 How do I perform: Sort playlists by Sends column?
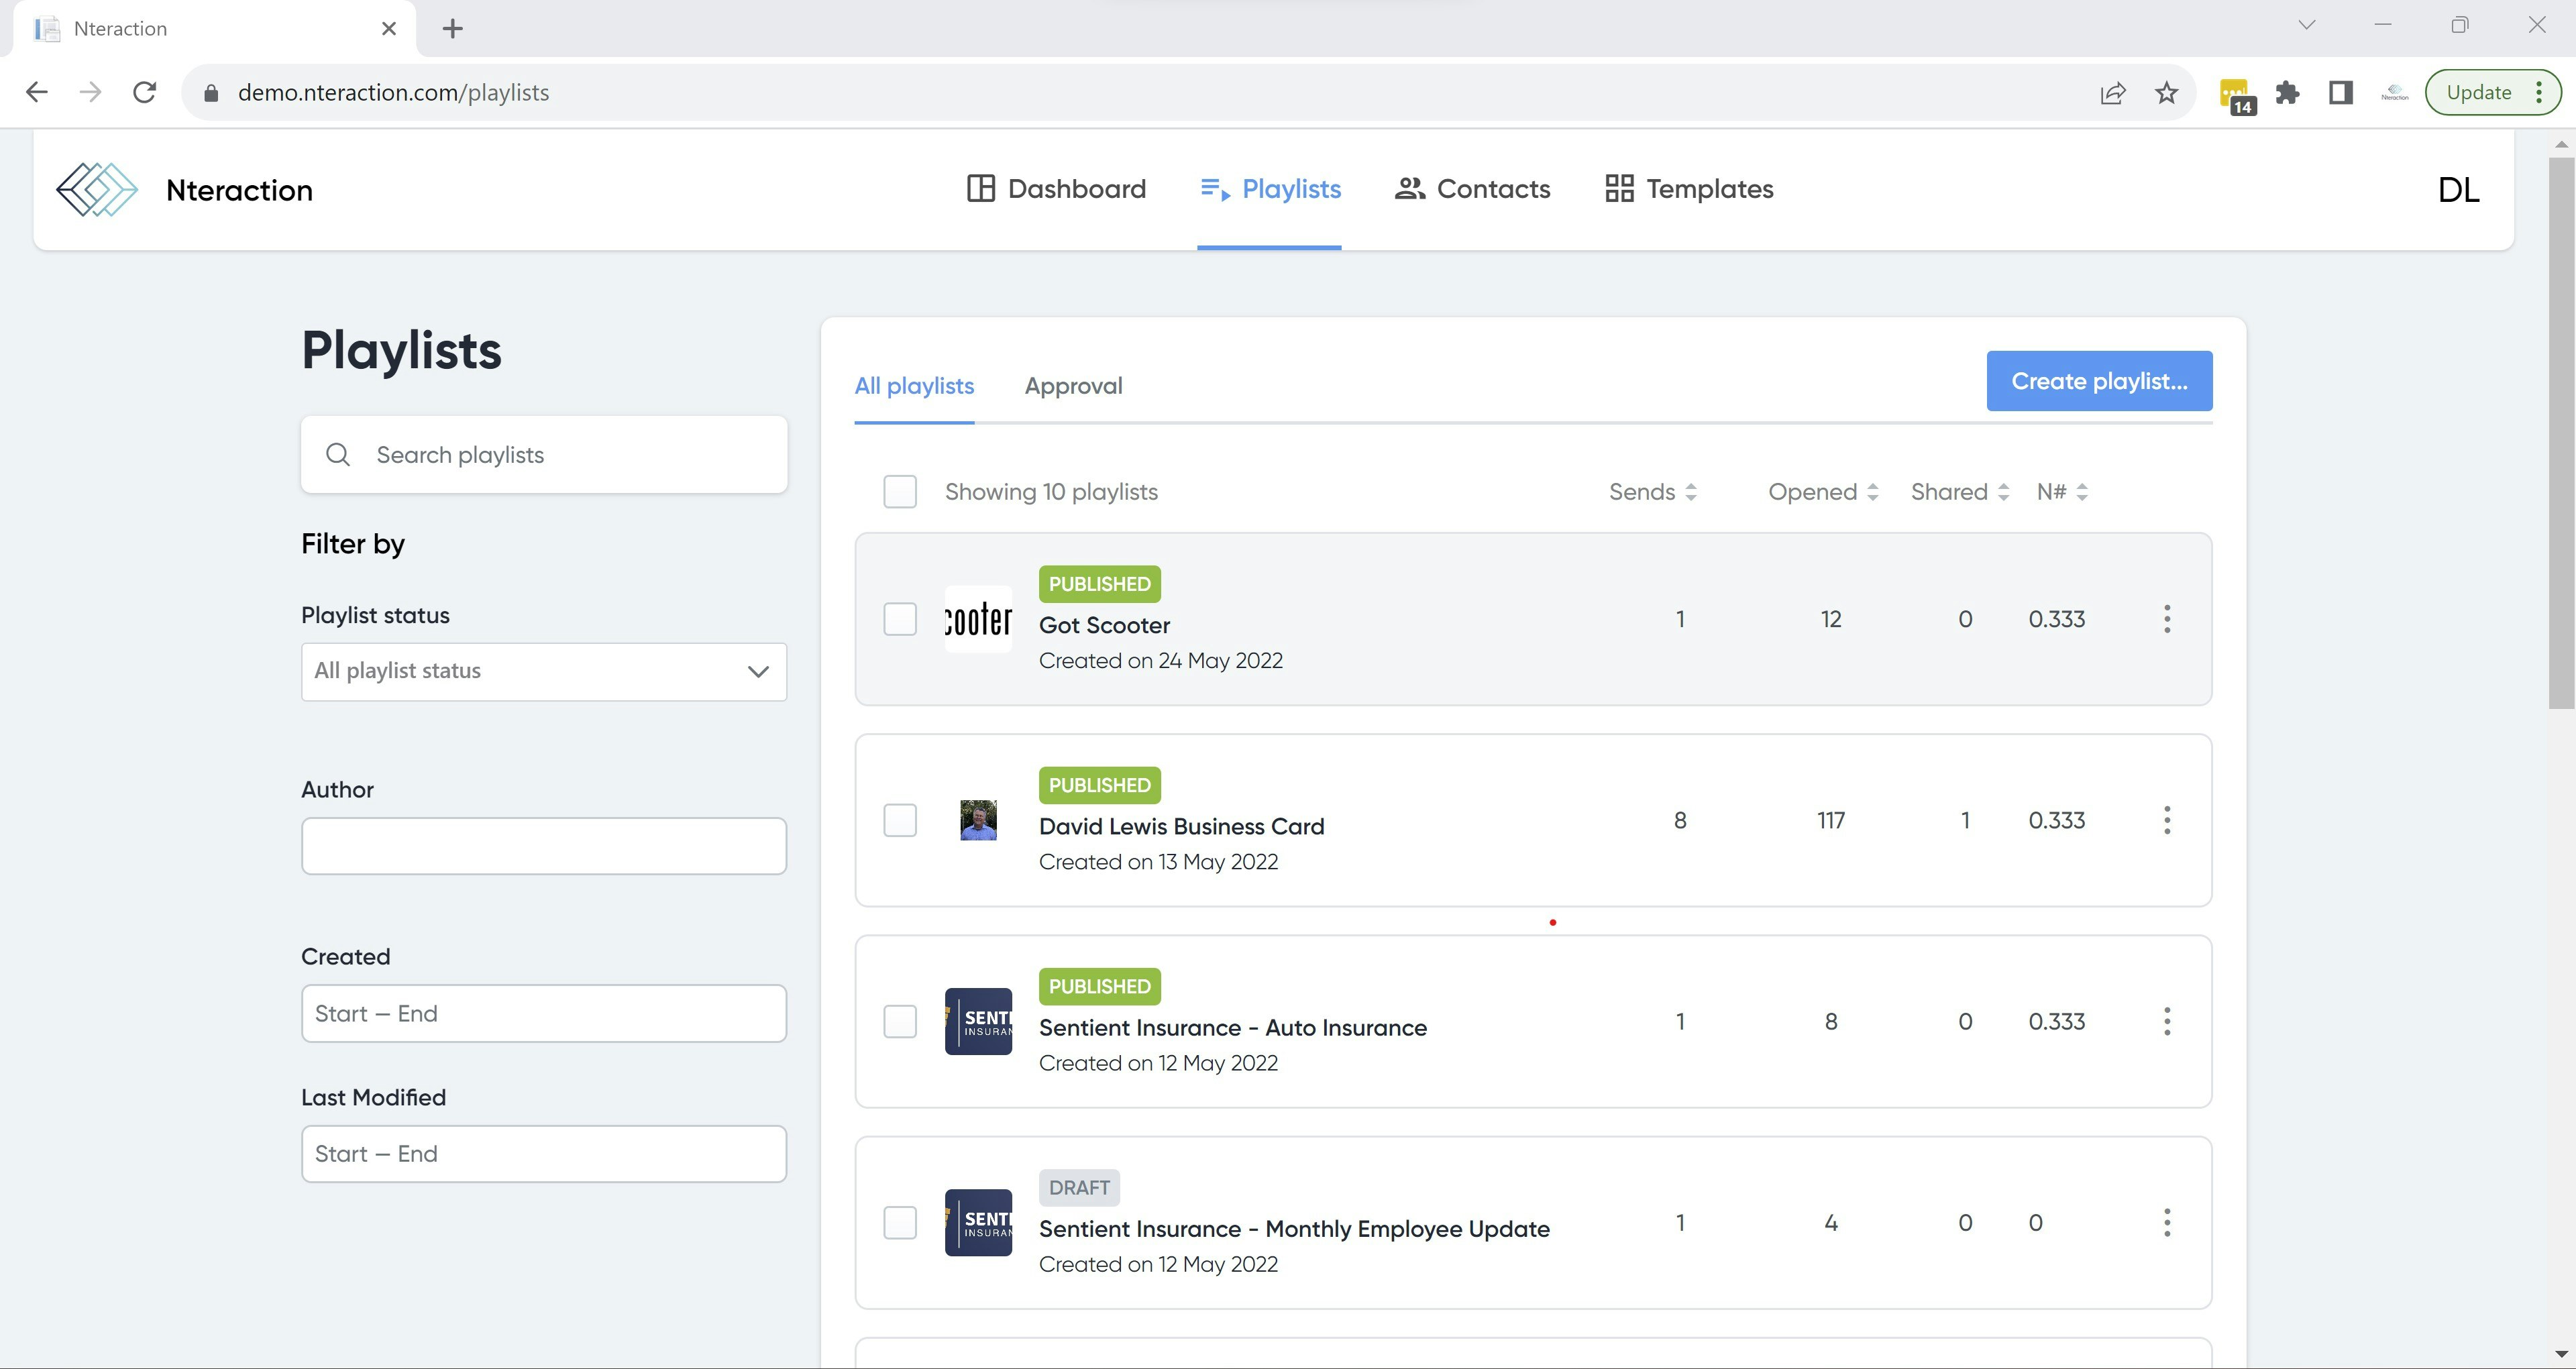coord(1652,492)
